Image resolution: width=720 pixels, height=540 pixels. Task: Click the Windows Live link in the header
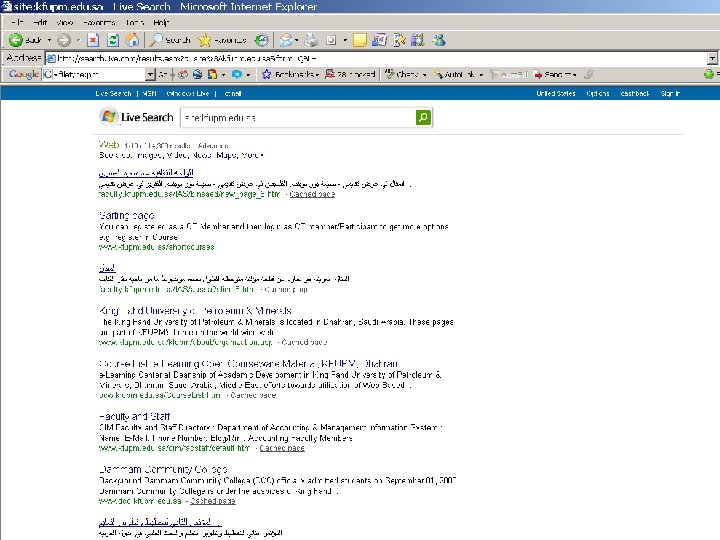[188, 93]
